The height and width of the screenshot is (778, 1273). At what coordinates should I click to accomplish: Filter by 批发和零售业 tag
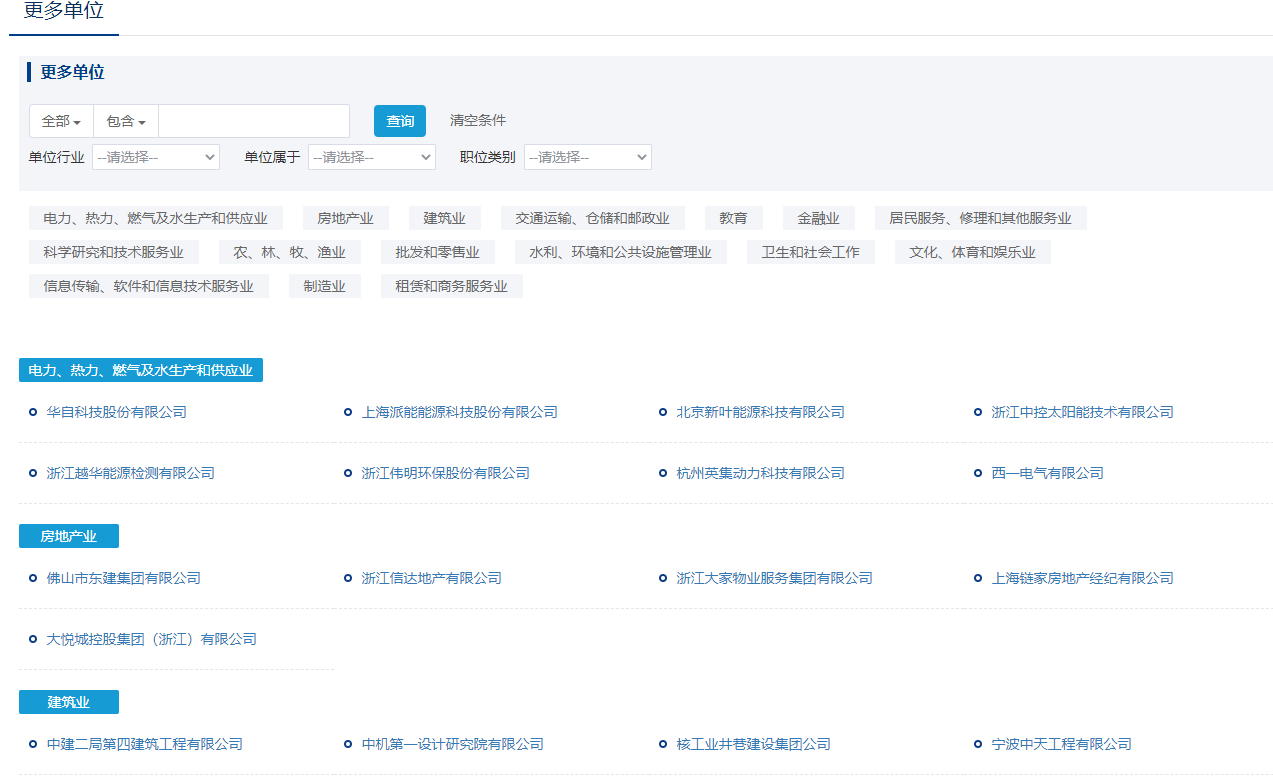point(438,252)
